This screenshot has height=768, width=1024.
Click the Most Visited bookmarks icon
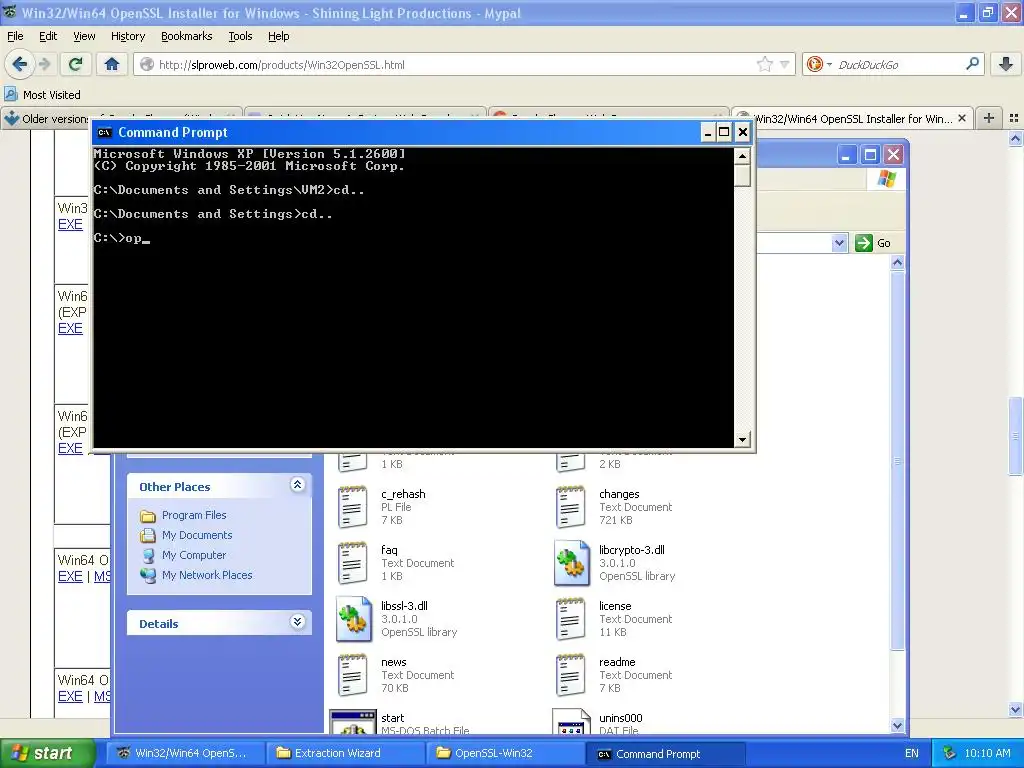(11, 95)
